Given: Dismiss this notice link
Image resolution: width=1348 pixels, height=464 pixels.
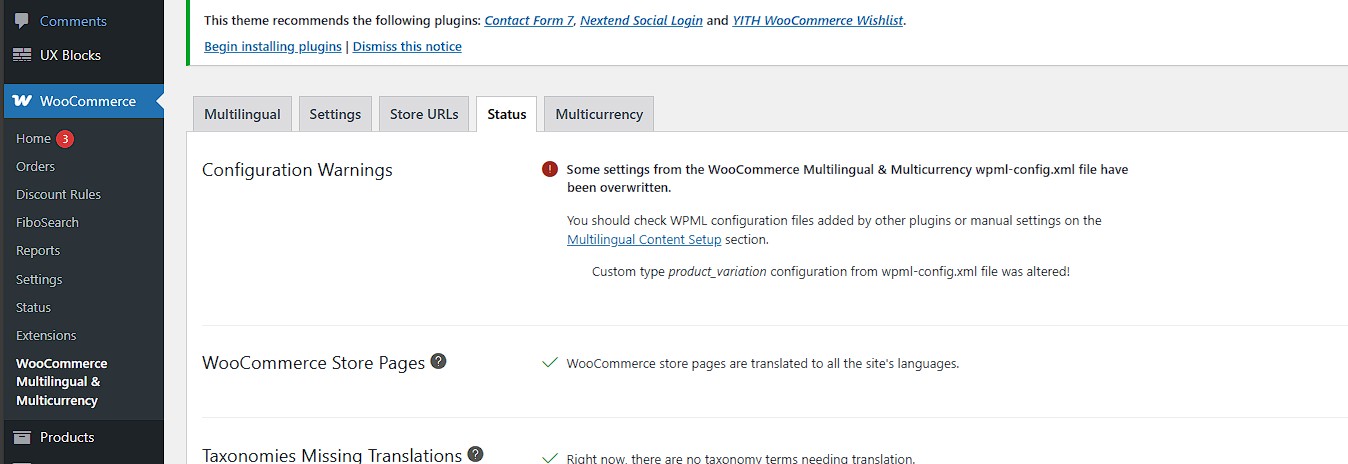Looking at the screenshot, I should pyautogui.click(x=407, y=46).
